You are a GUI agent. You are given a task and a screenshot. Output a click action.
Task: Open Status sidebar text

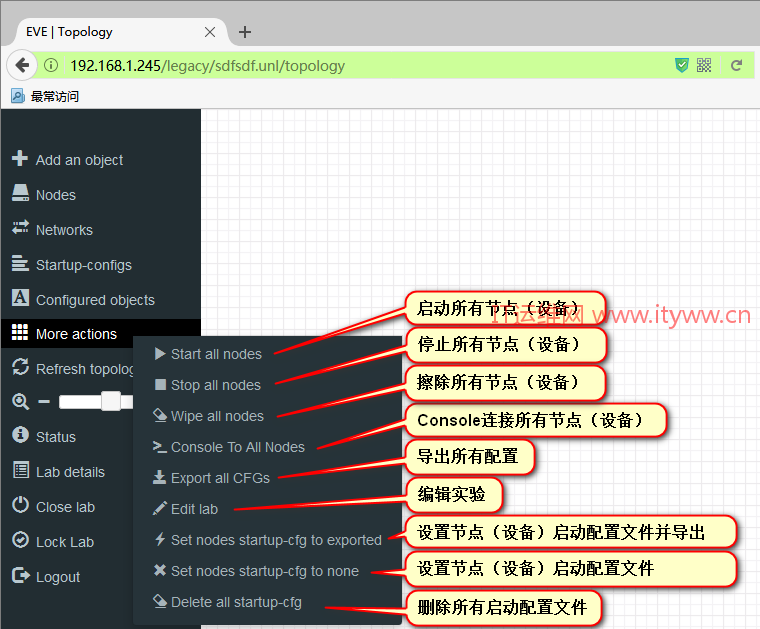coord(56,437)
